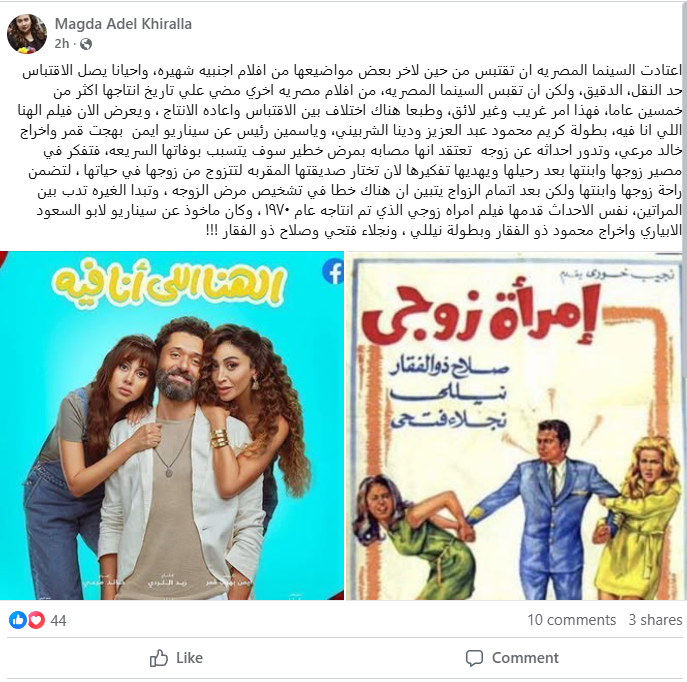Comment on the post
This screenshot has width=687, height=682.
512,658
